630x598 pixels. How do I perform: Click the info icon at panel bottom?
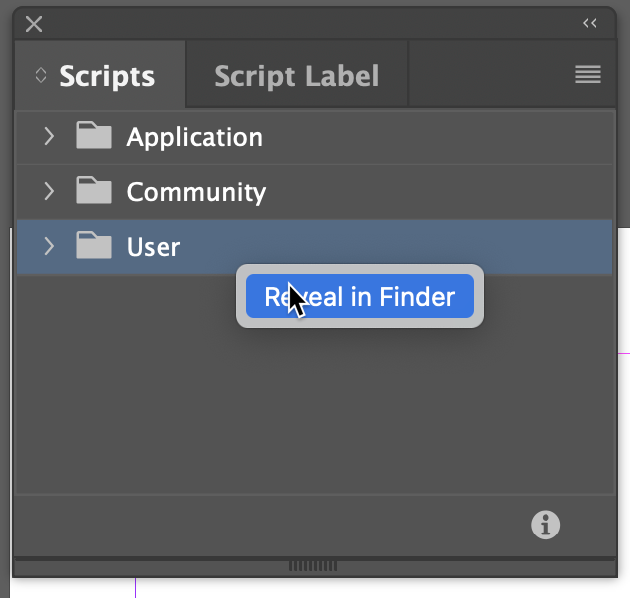click(x=545, y=524)
